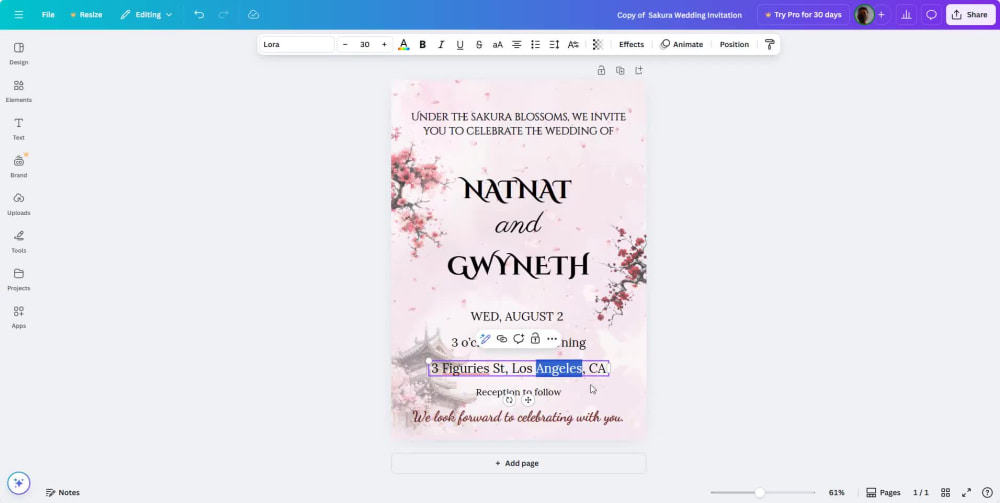Image resolution: width=1000 pixels, height=503 pixels.
Task: Open the transparency checkerboard control
Action: [598, 44]
